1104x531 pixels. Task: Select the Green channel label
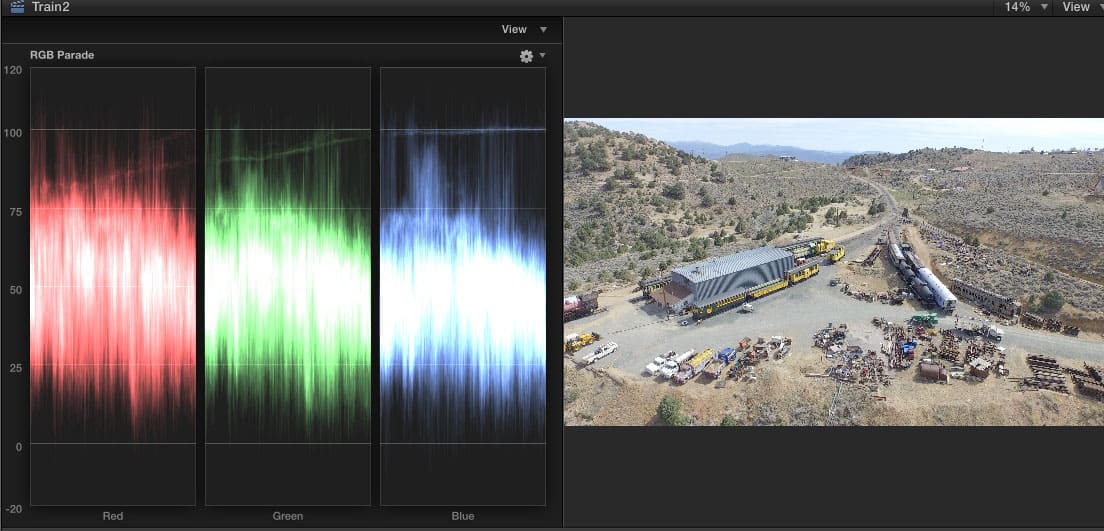[x=288, y=516]
